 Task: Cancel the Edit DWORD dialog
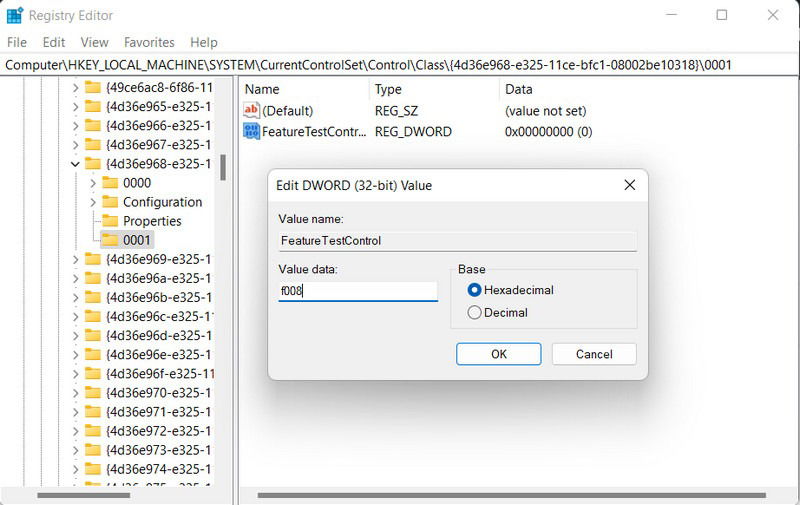594,354
